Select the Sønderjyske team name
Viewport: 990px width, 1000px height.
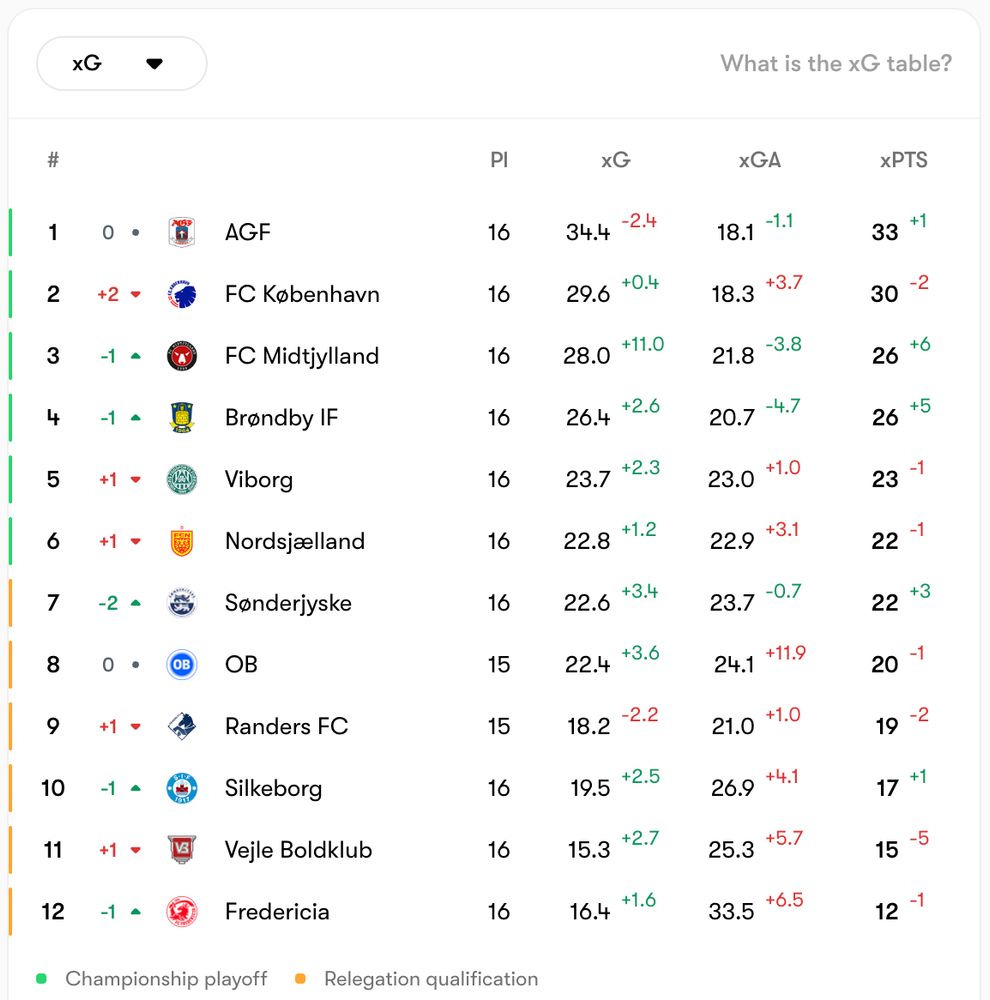point(288,603)
